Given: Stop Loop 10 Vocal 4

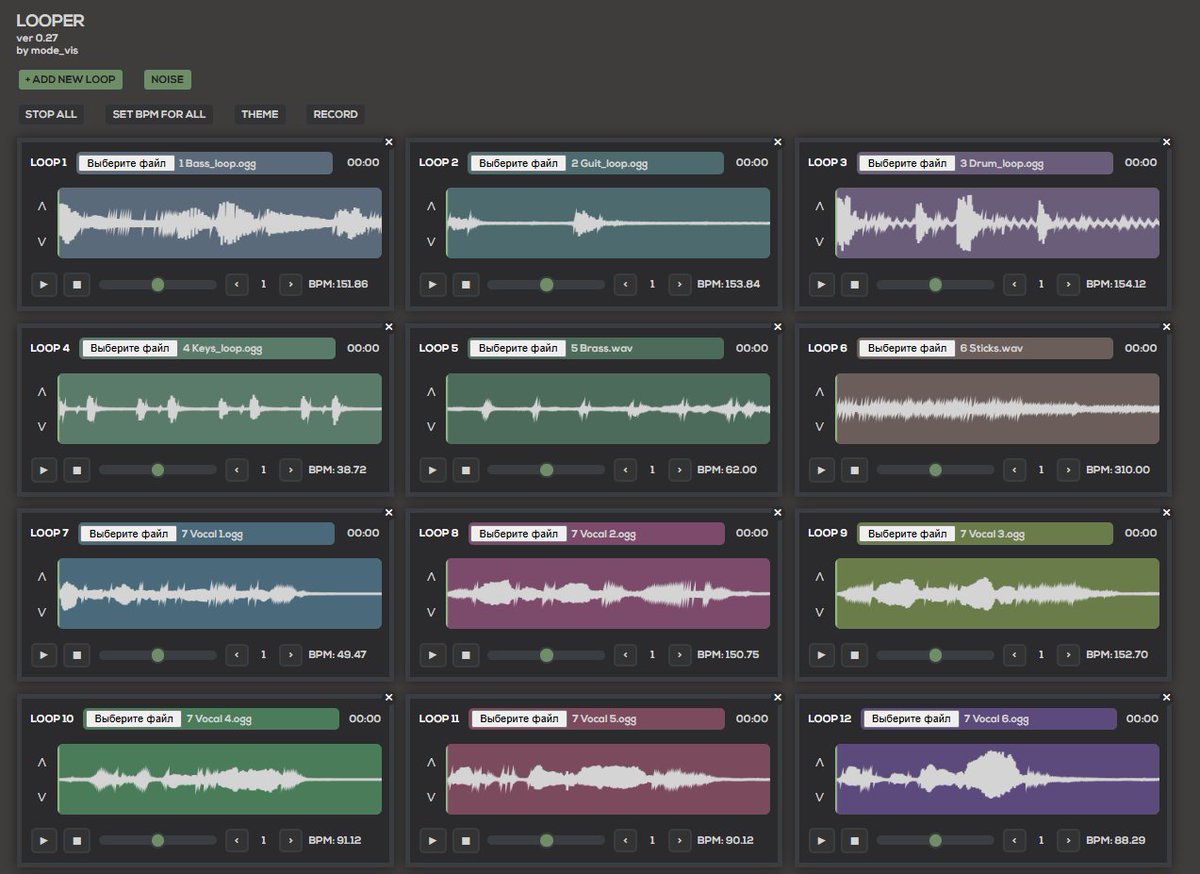Looking at the screenshot, I should [76, 841].
